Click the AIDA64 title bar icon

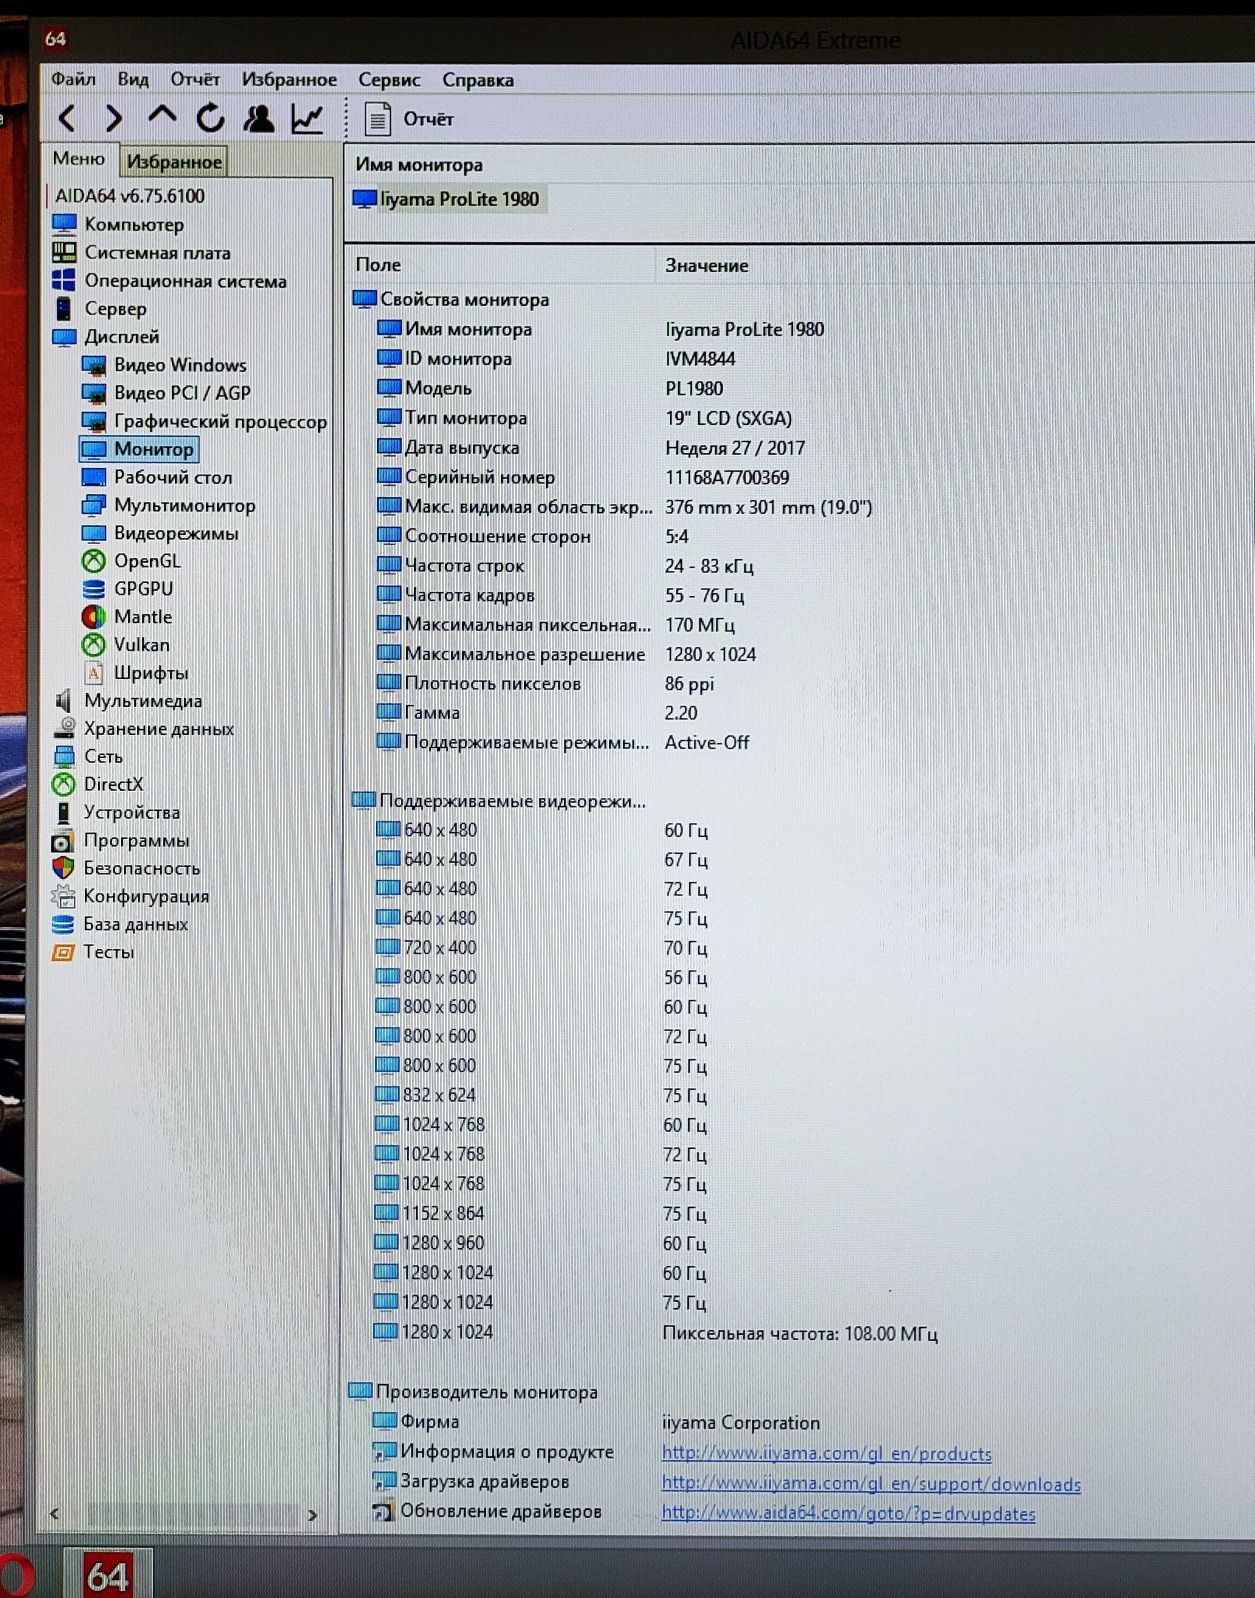[x=55, y=39]
